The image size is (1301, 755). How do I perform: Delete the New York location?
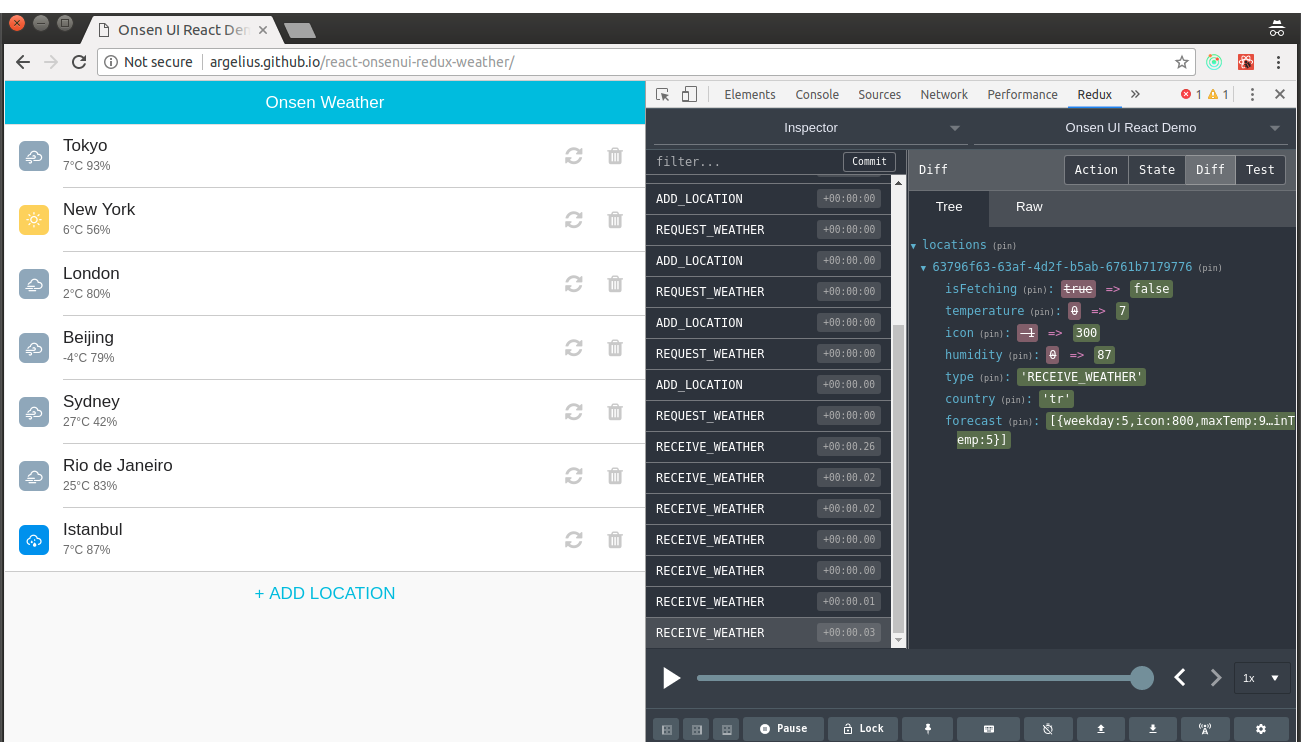coord(615,220)
